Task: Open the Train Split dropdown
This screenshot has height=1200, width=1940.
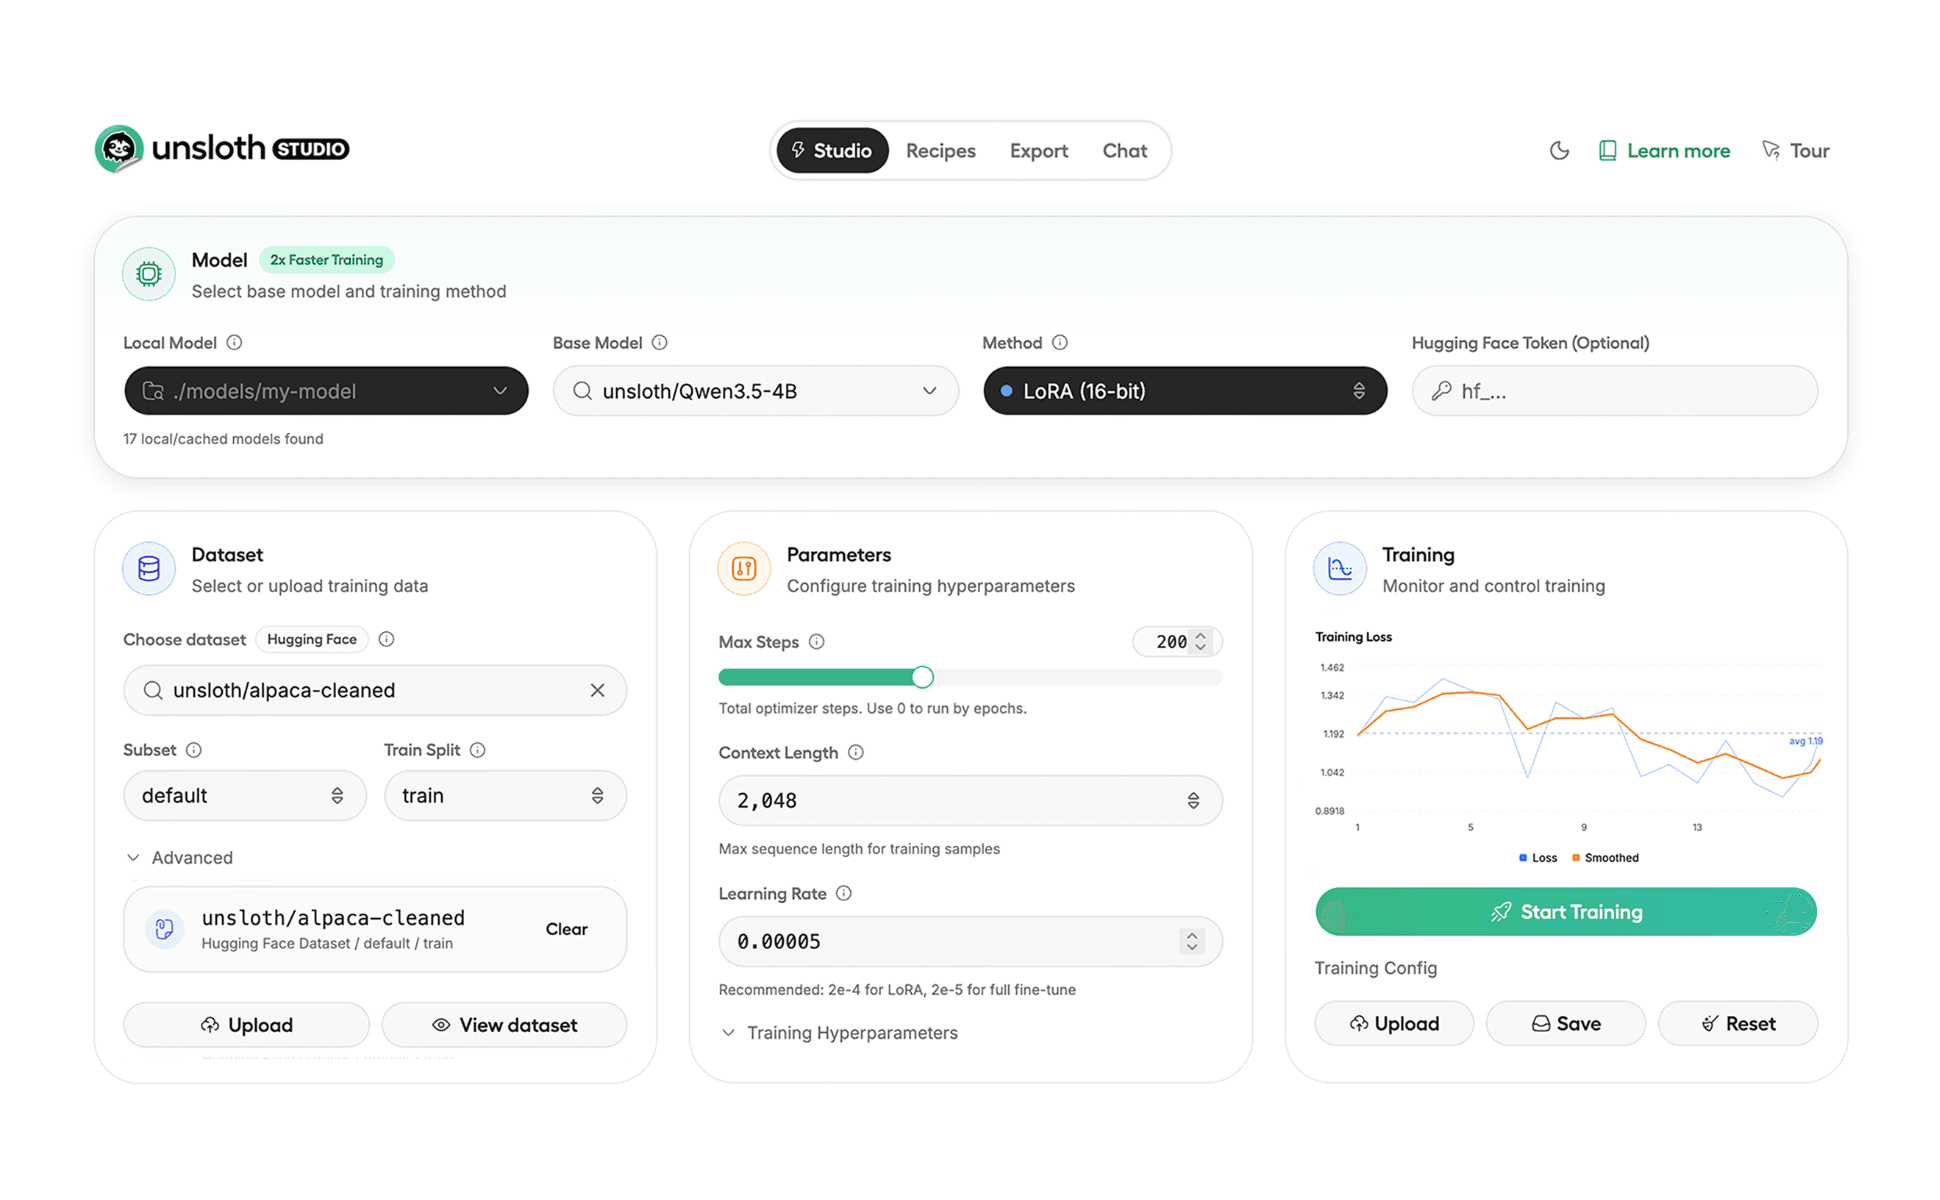Action: (x=505, y=796)
